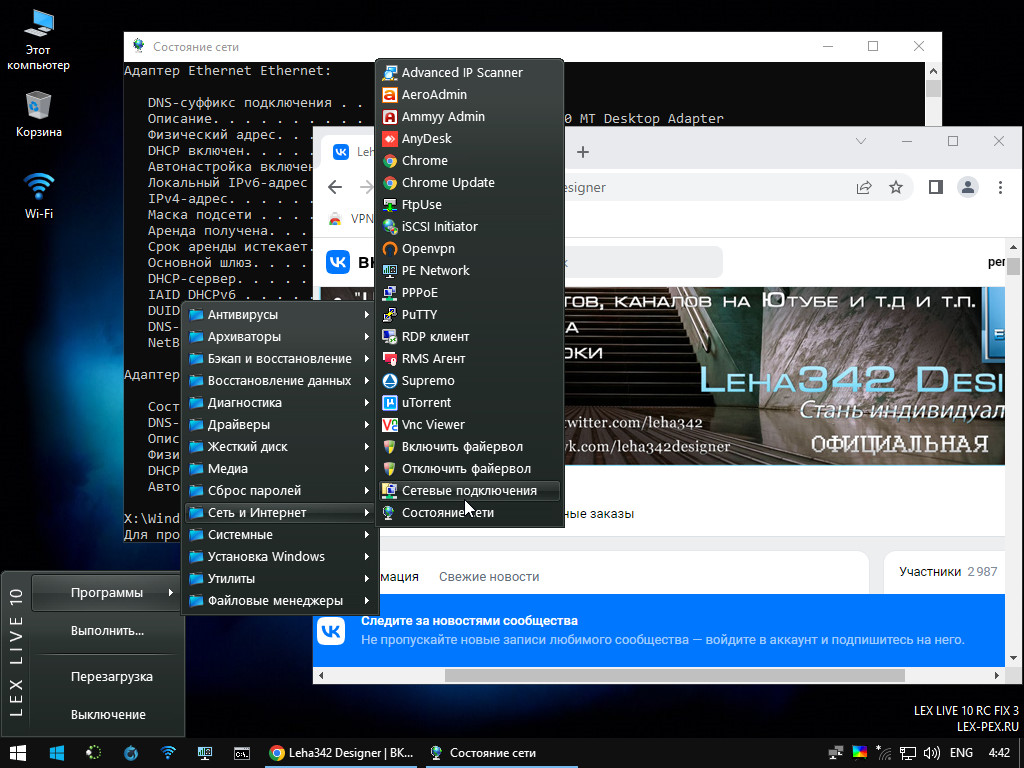Open Chrome side panel icon
Viewport: 1024px width, 768px height.
pyautogui.click(x=936, y=187)
